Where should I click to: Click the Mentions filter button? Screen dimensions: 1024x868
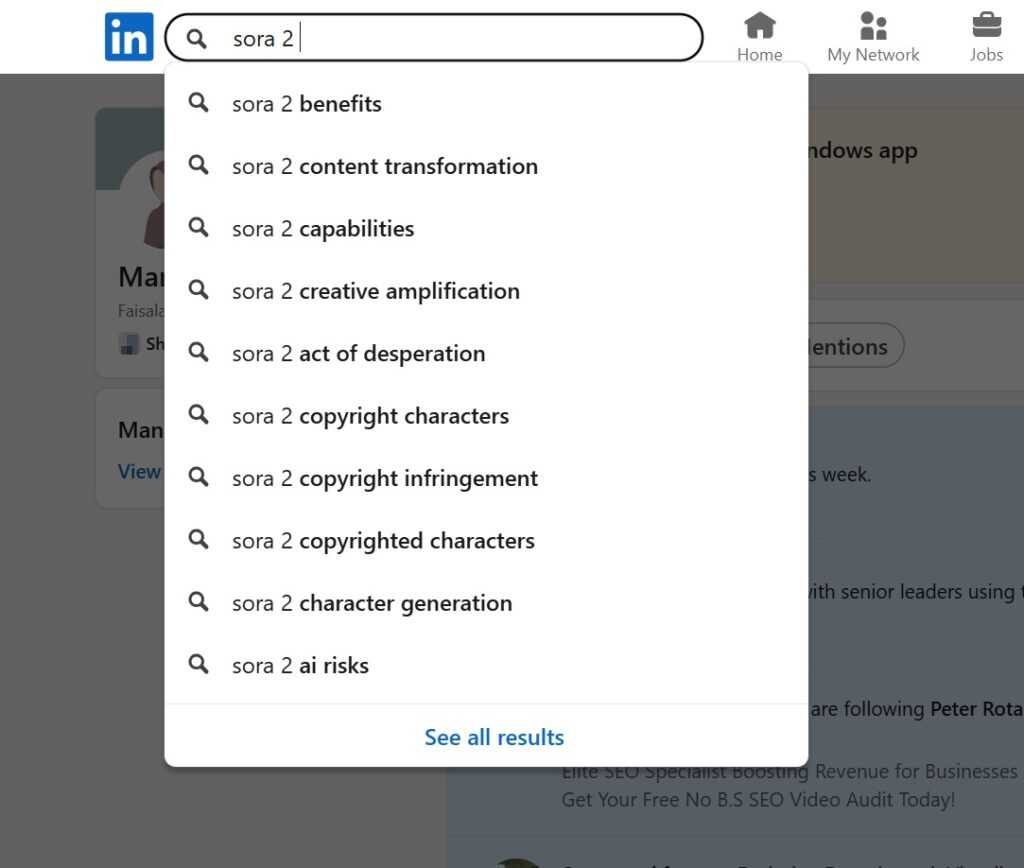pos(850,347)
